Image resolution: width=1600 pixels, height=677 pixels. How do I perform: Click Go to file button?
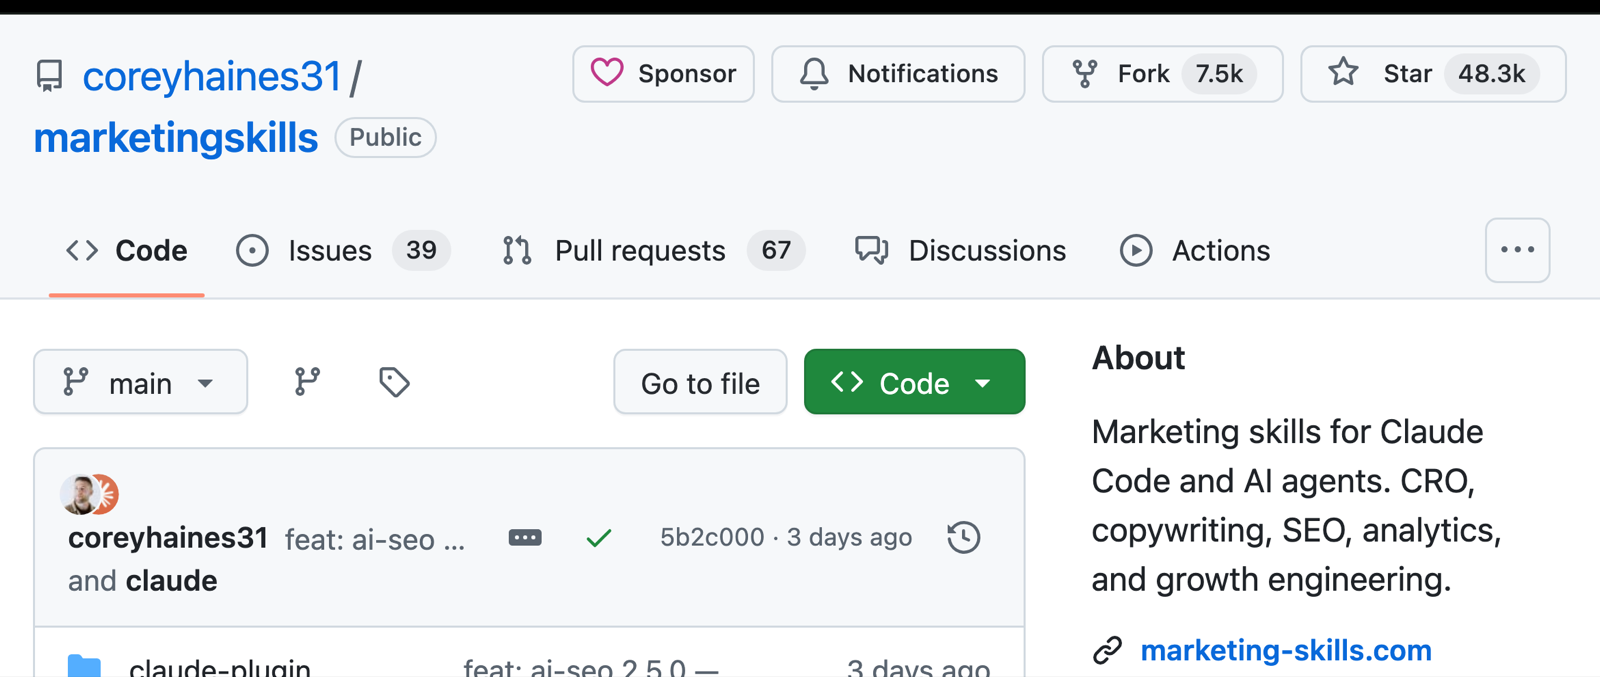pos(700,382)
